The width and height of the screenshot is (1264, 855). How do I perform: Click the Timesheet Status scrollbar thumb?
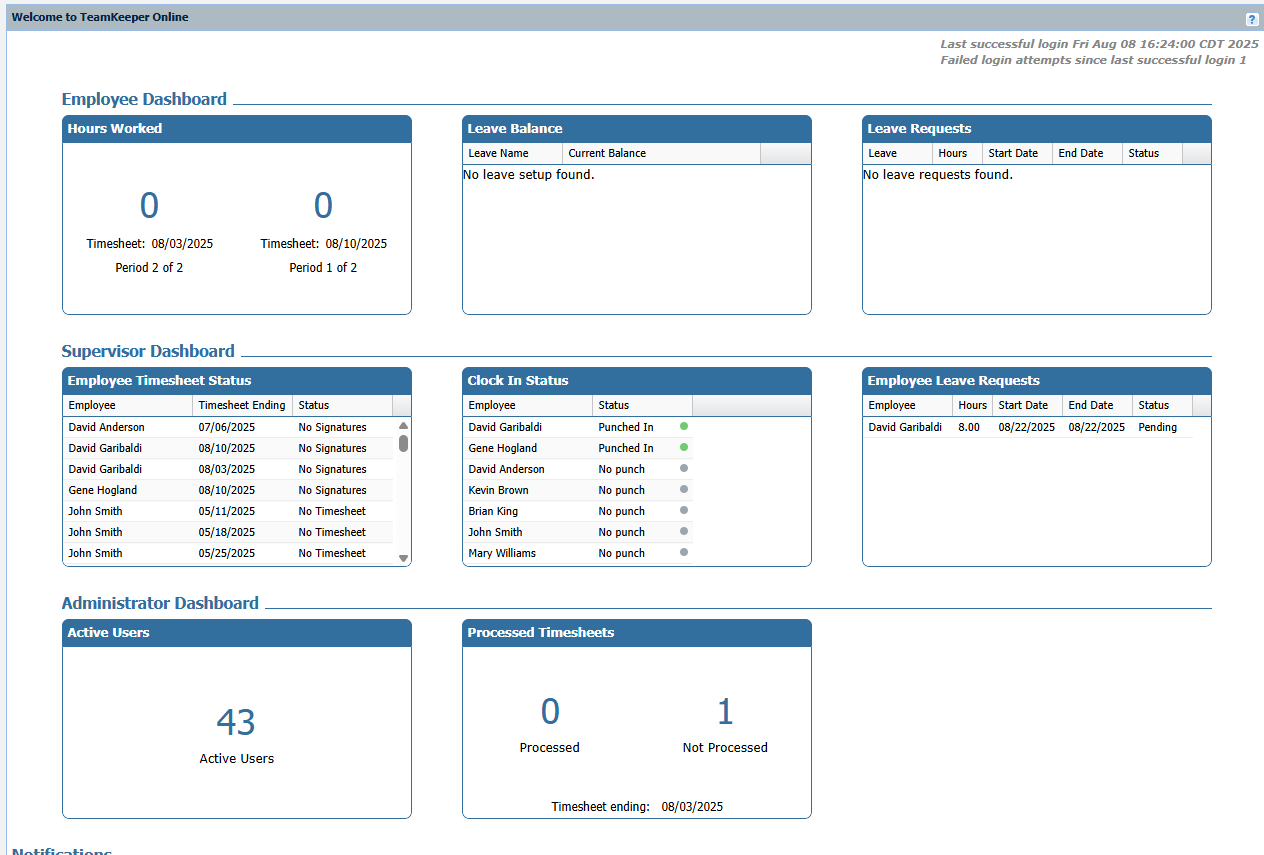coord(403,443)
